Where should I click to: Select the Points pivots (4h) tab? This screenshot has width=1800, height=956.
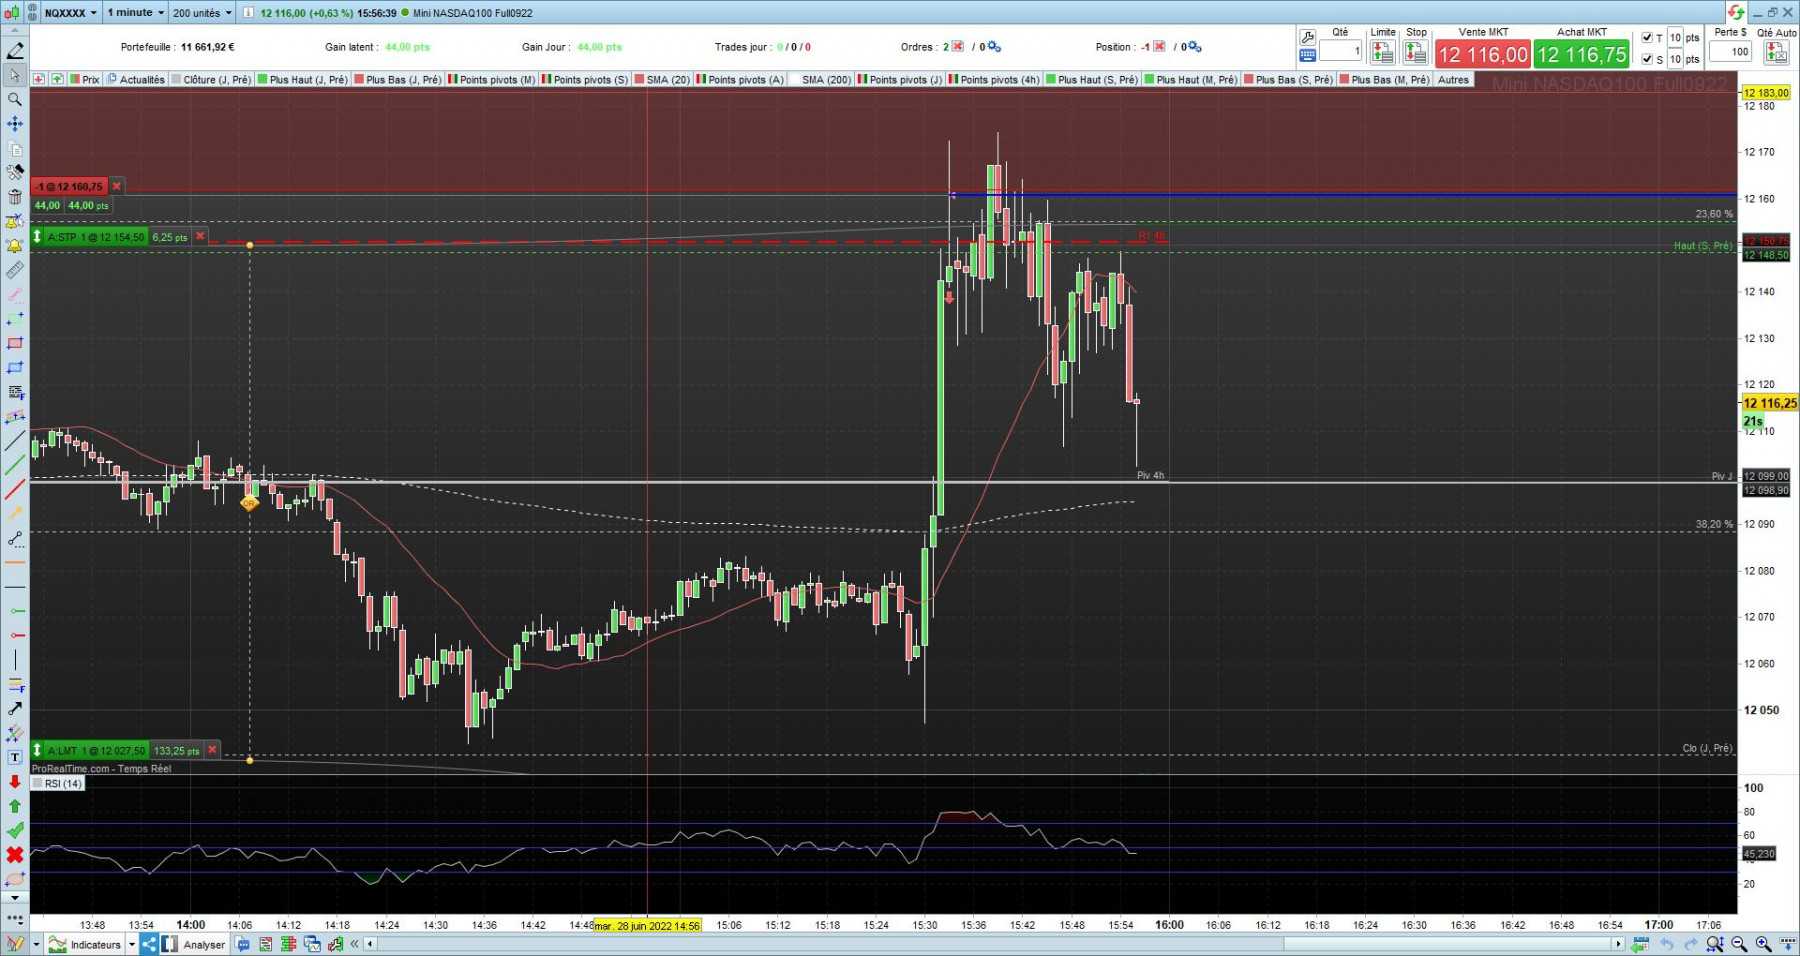994,79
